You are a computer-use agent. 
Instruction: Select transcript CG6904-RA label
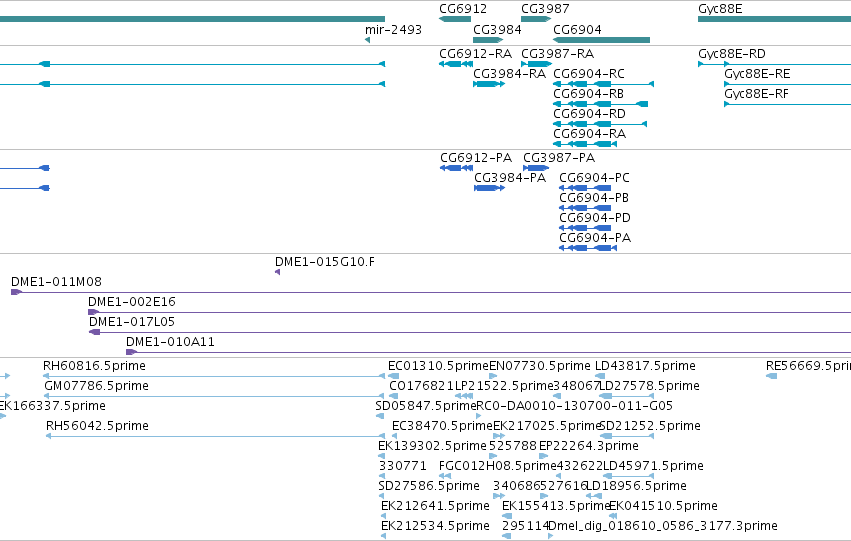(x=589, y=134)
